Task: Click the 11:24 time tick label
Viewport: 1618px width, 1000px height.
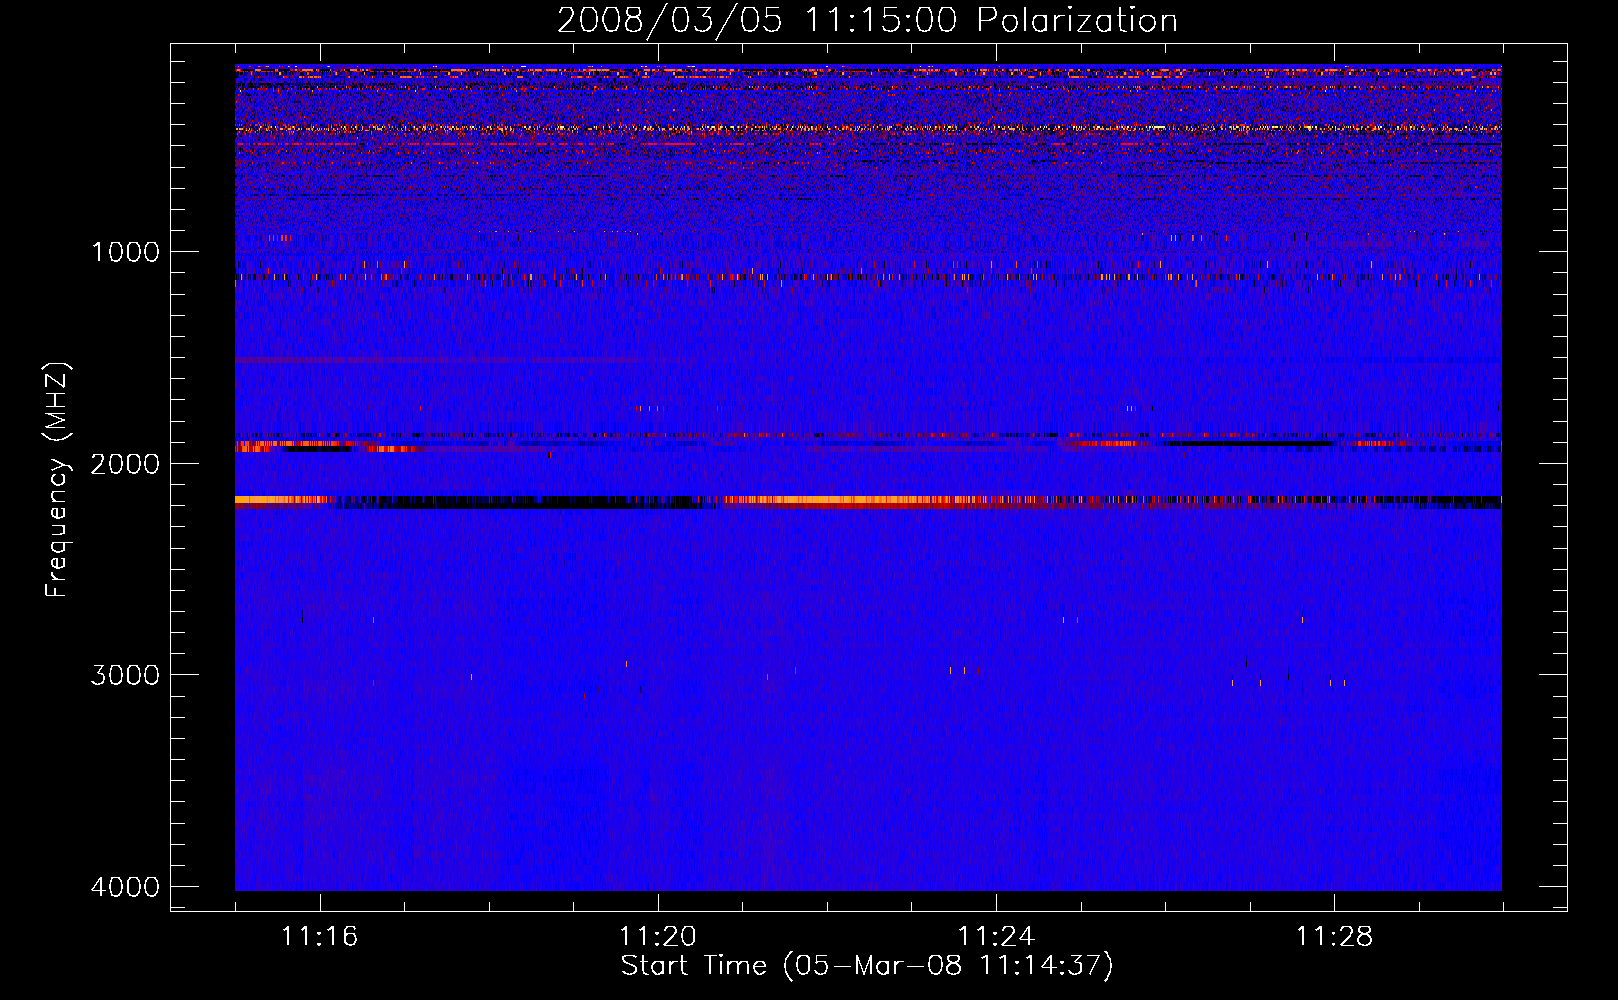Action: [996, 937]
